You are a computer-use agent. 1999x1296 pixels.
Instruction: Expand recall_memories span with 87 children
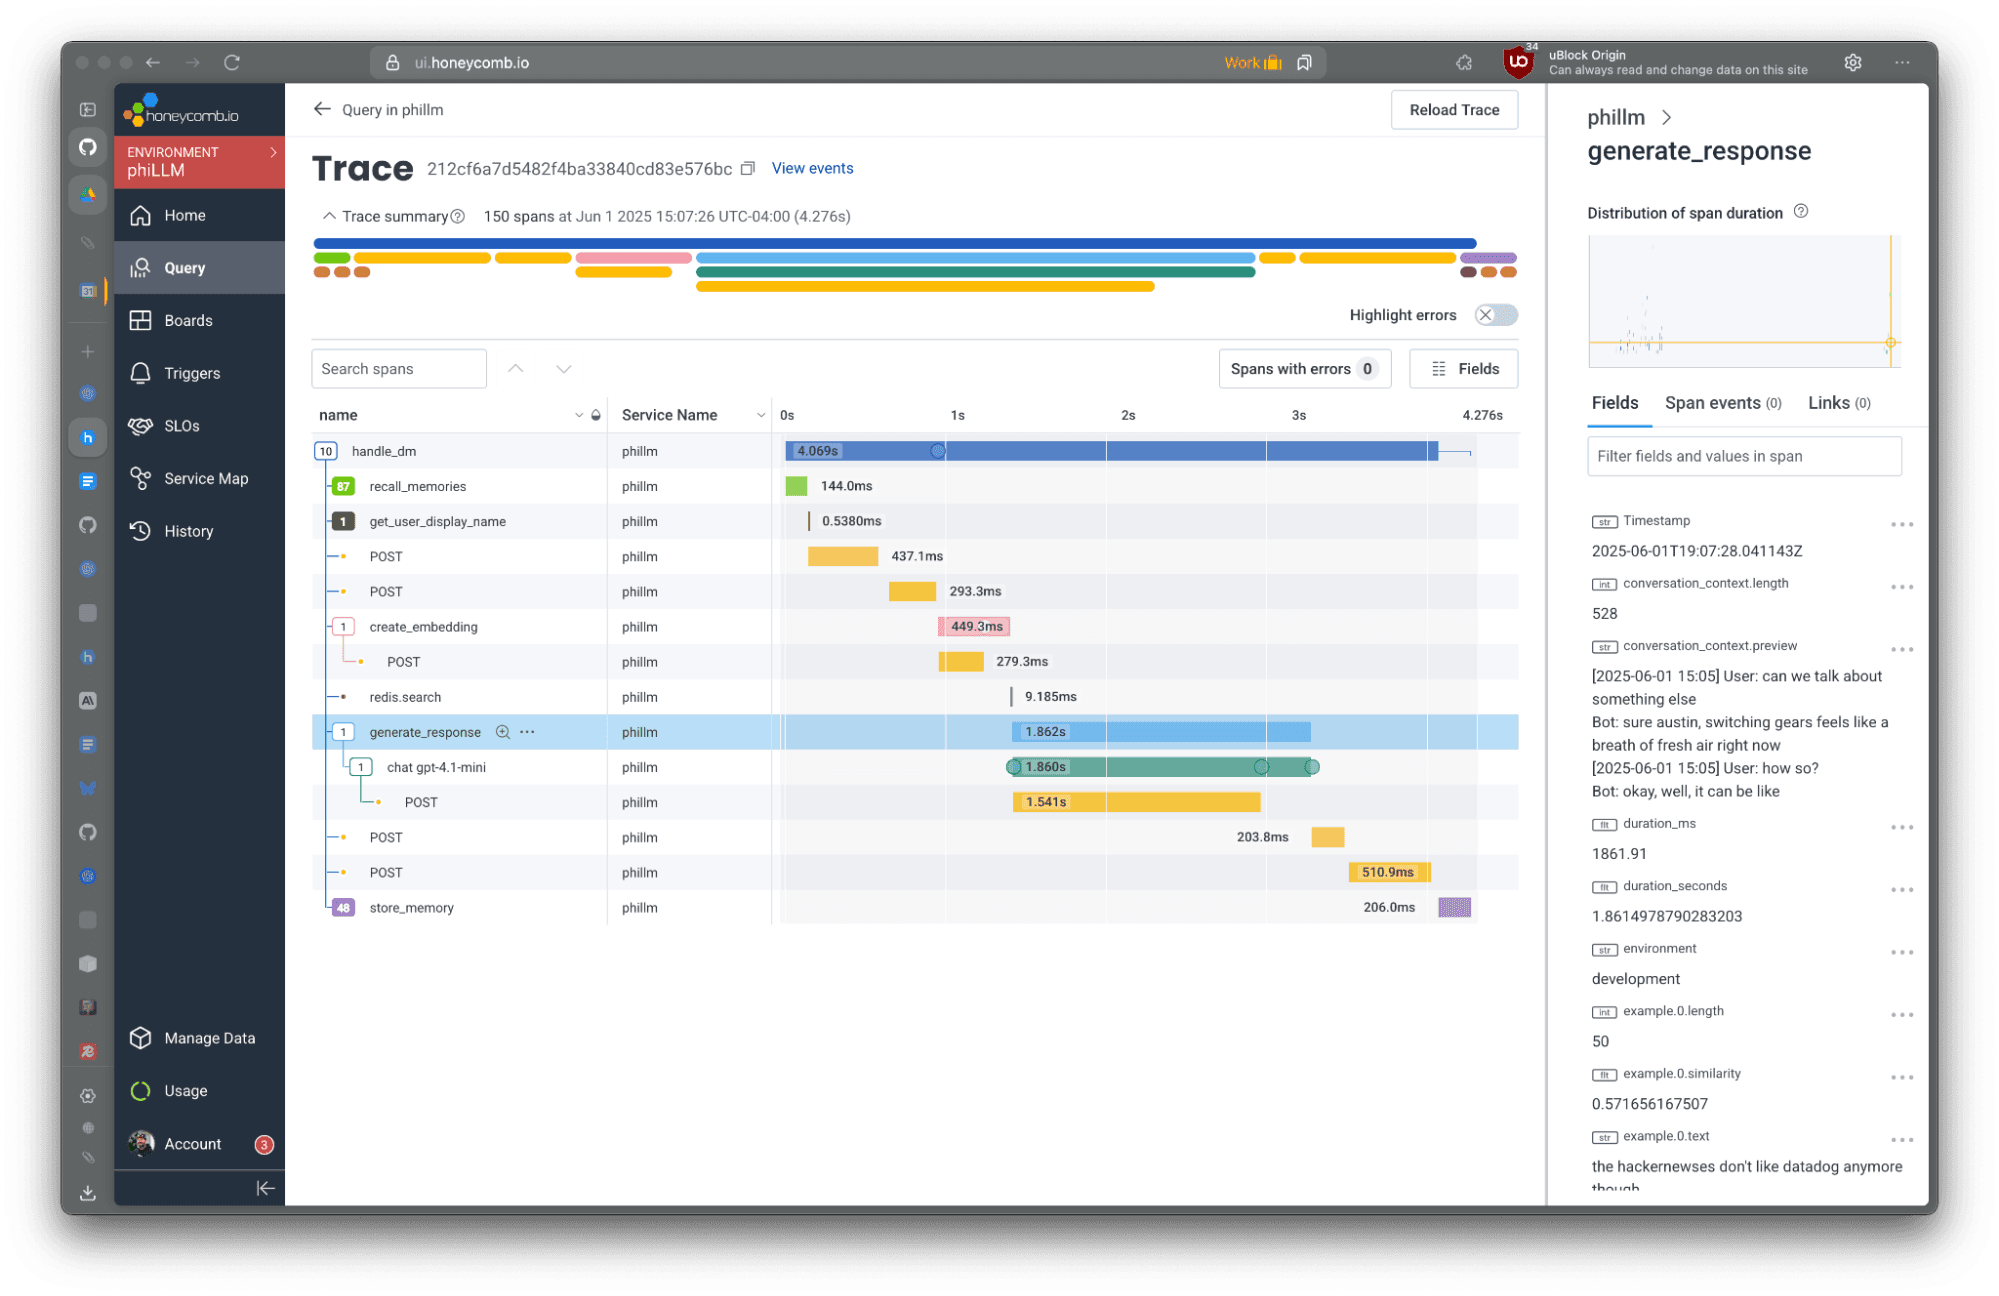coord(343,486)
